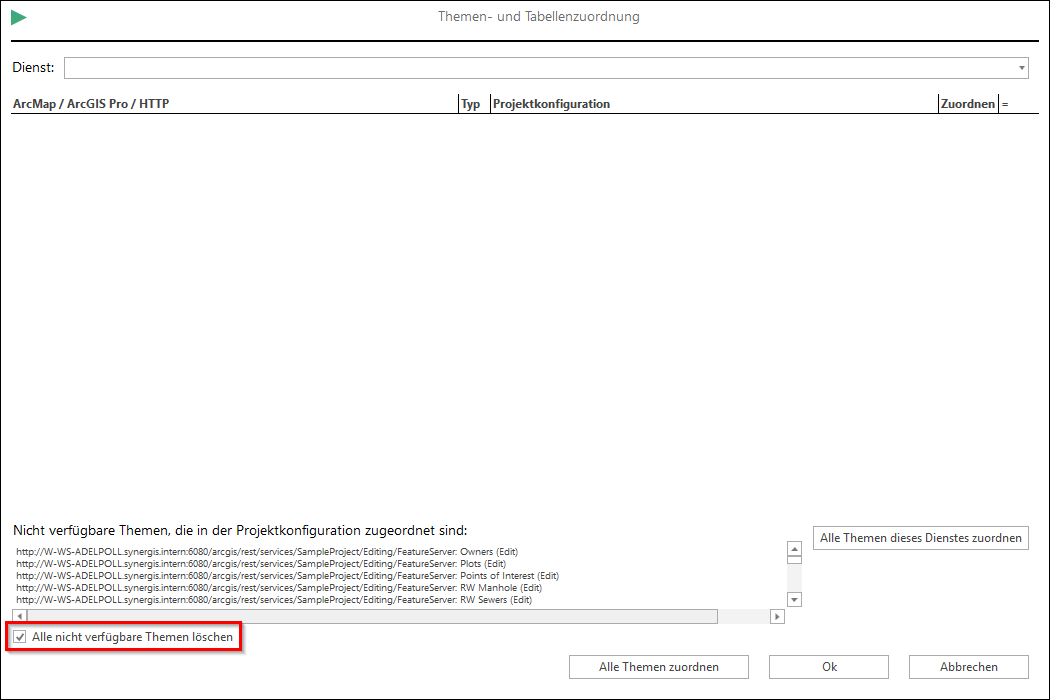Click the right arrow of the horizontal scrollbar
1050x700 pixels.
[777, 617]
